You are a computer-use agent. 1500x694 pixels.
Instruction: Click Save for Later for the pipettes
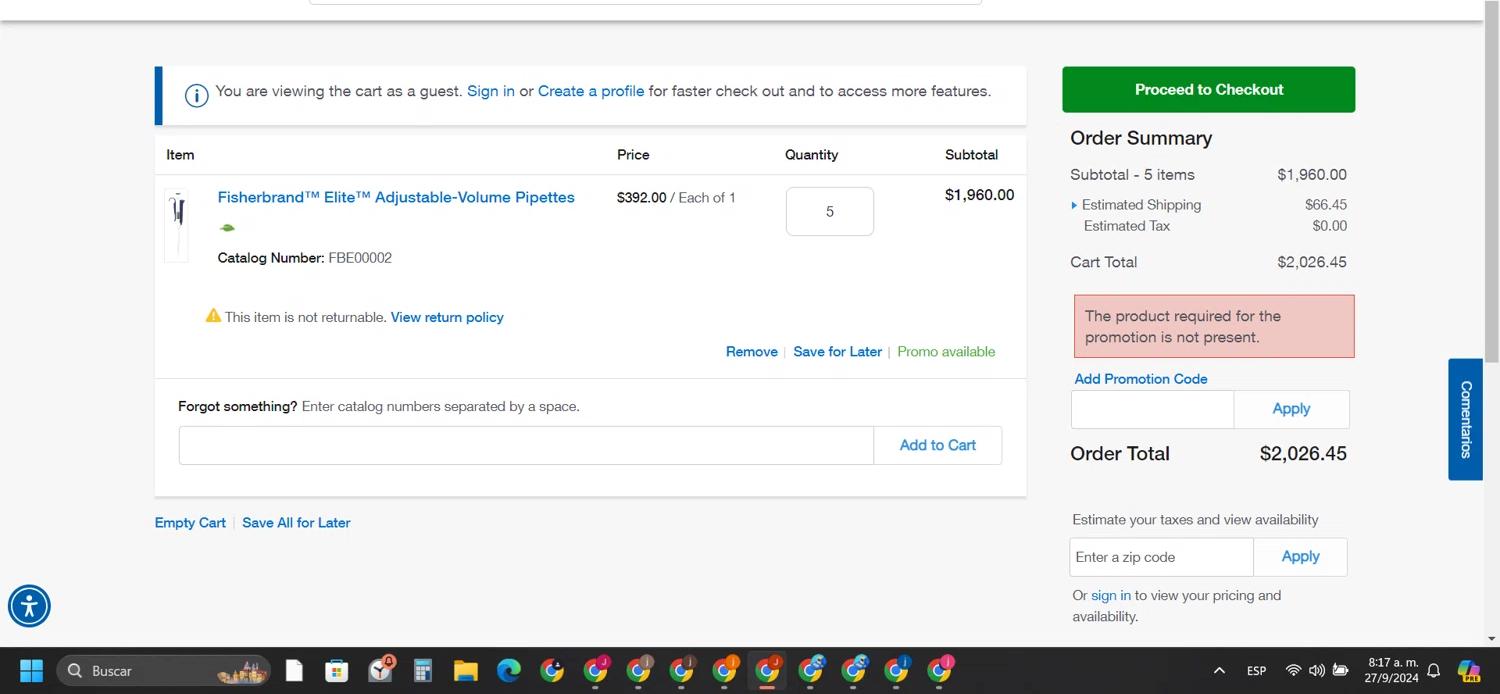coord(838,352)
